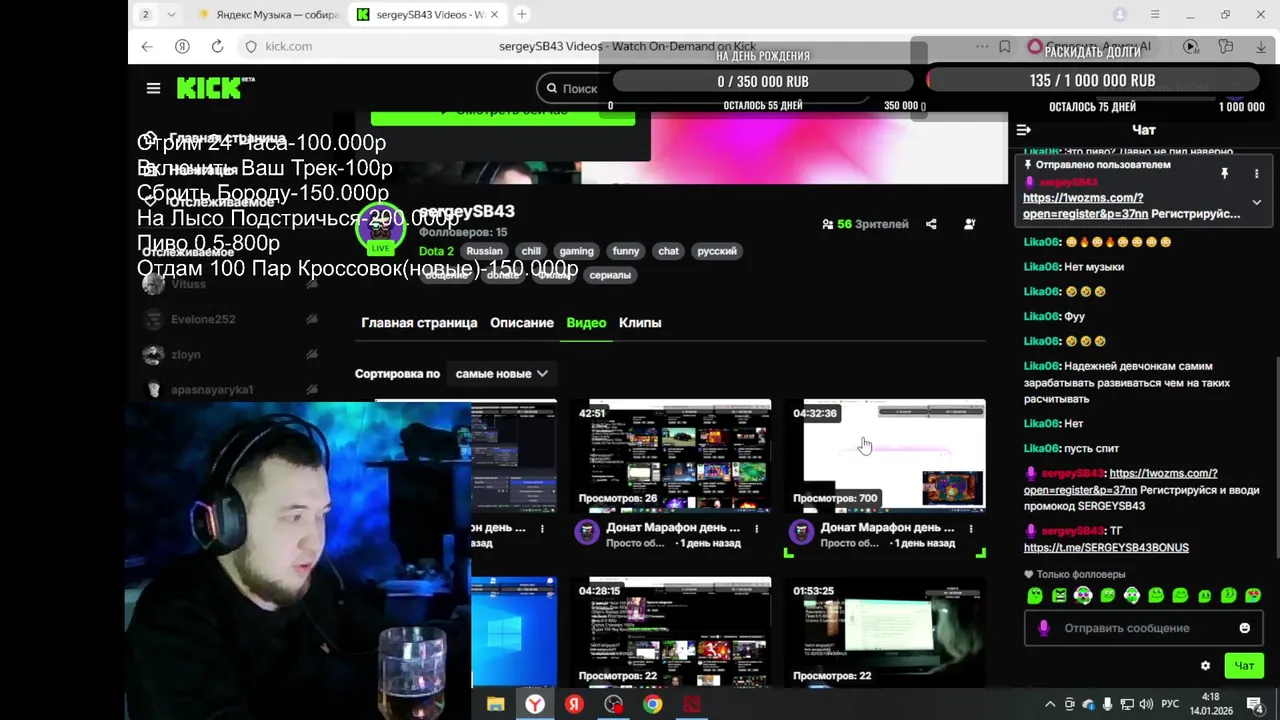Switch to the Яндекс Музыка tab

[268, 15]
